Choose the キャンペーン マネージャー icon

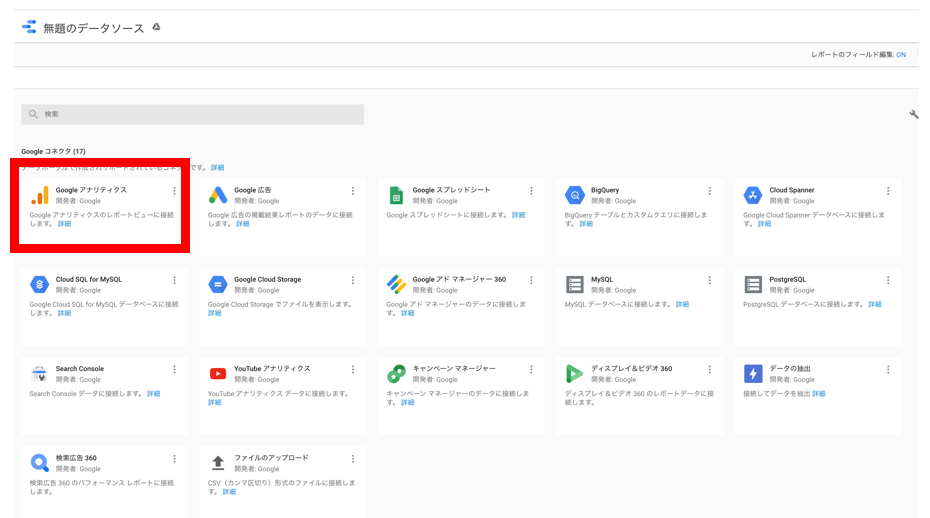tap(396, 374)
